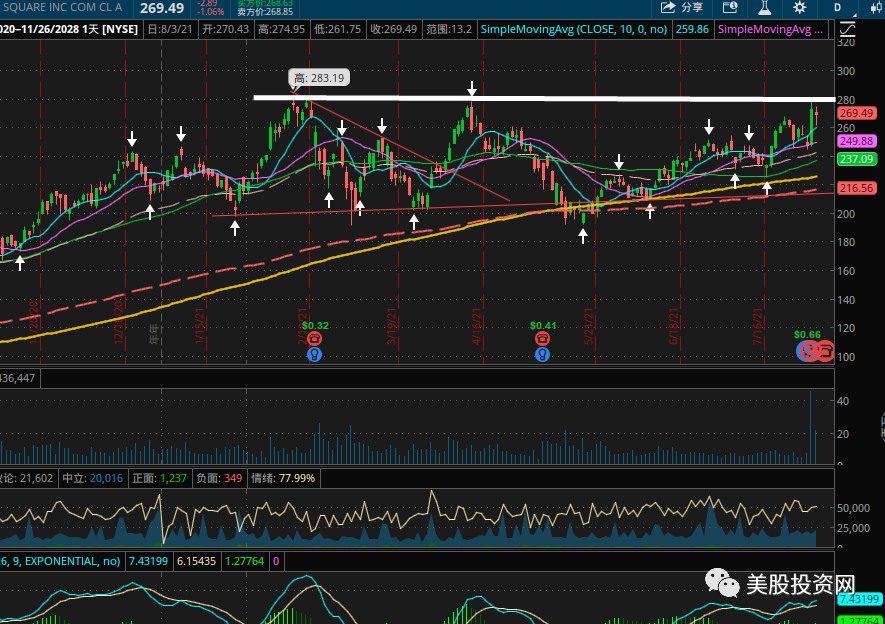Click the 负面: 349 negative count

219,478
